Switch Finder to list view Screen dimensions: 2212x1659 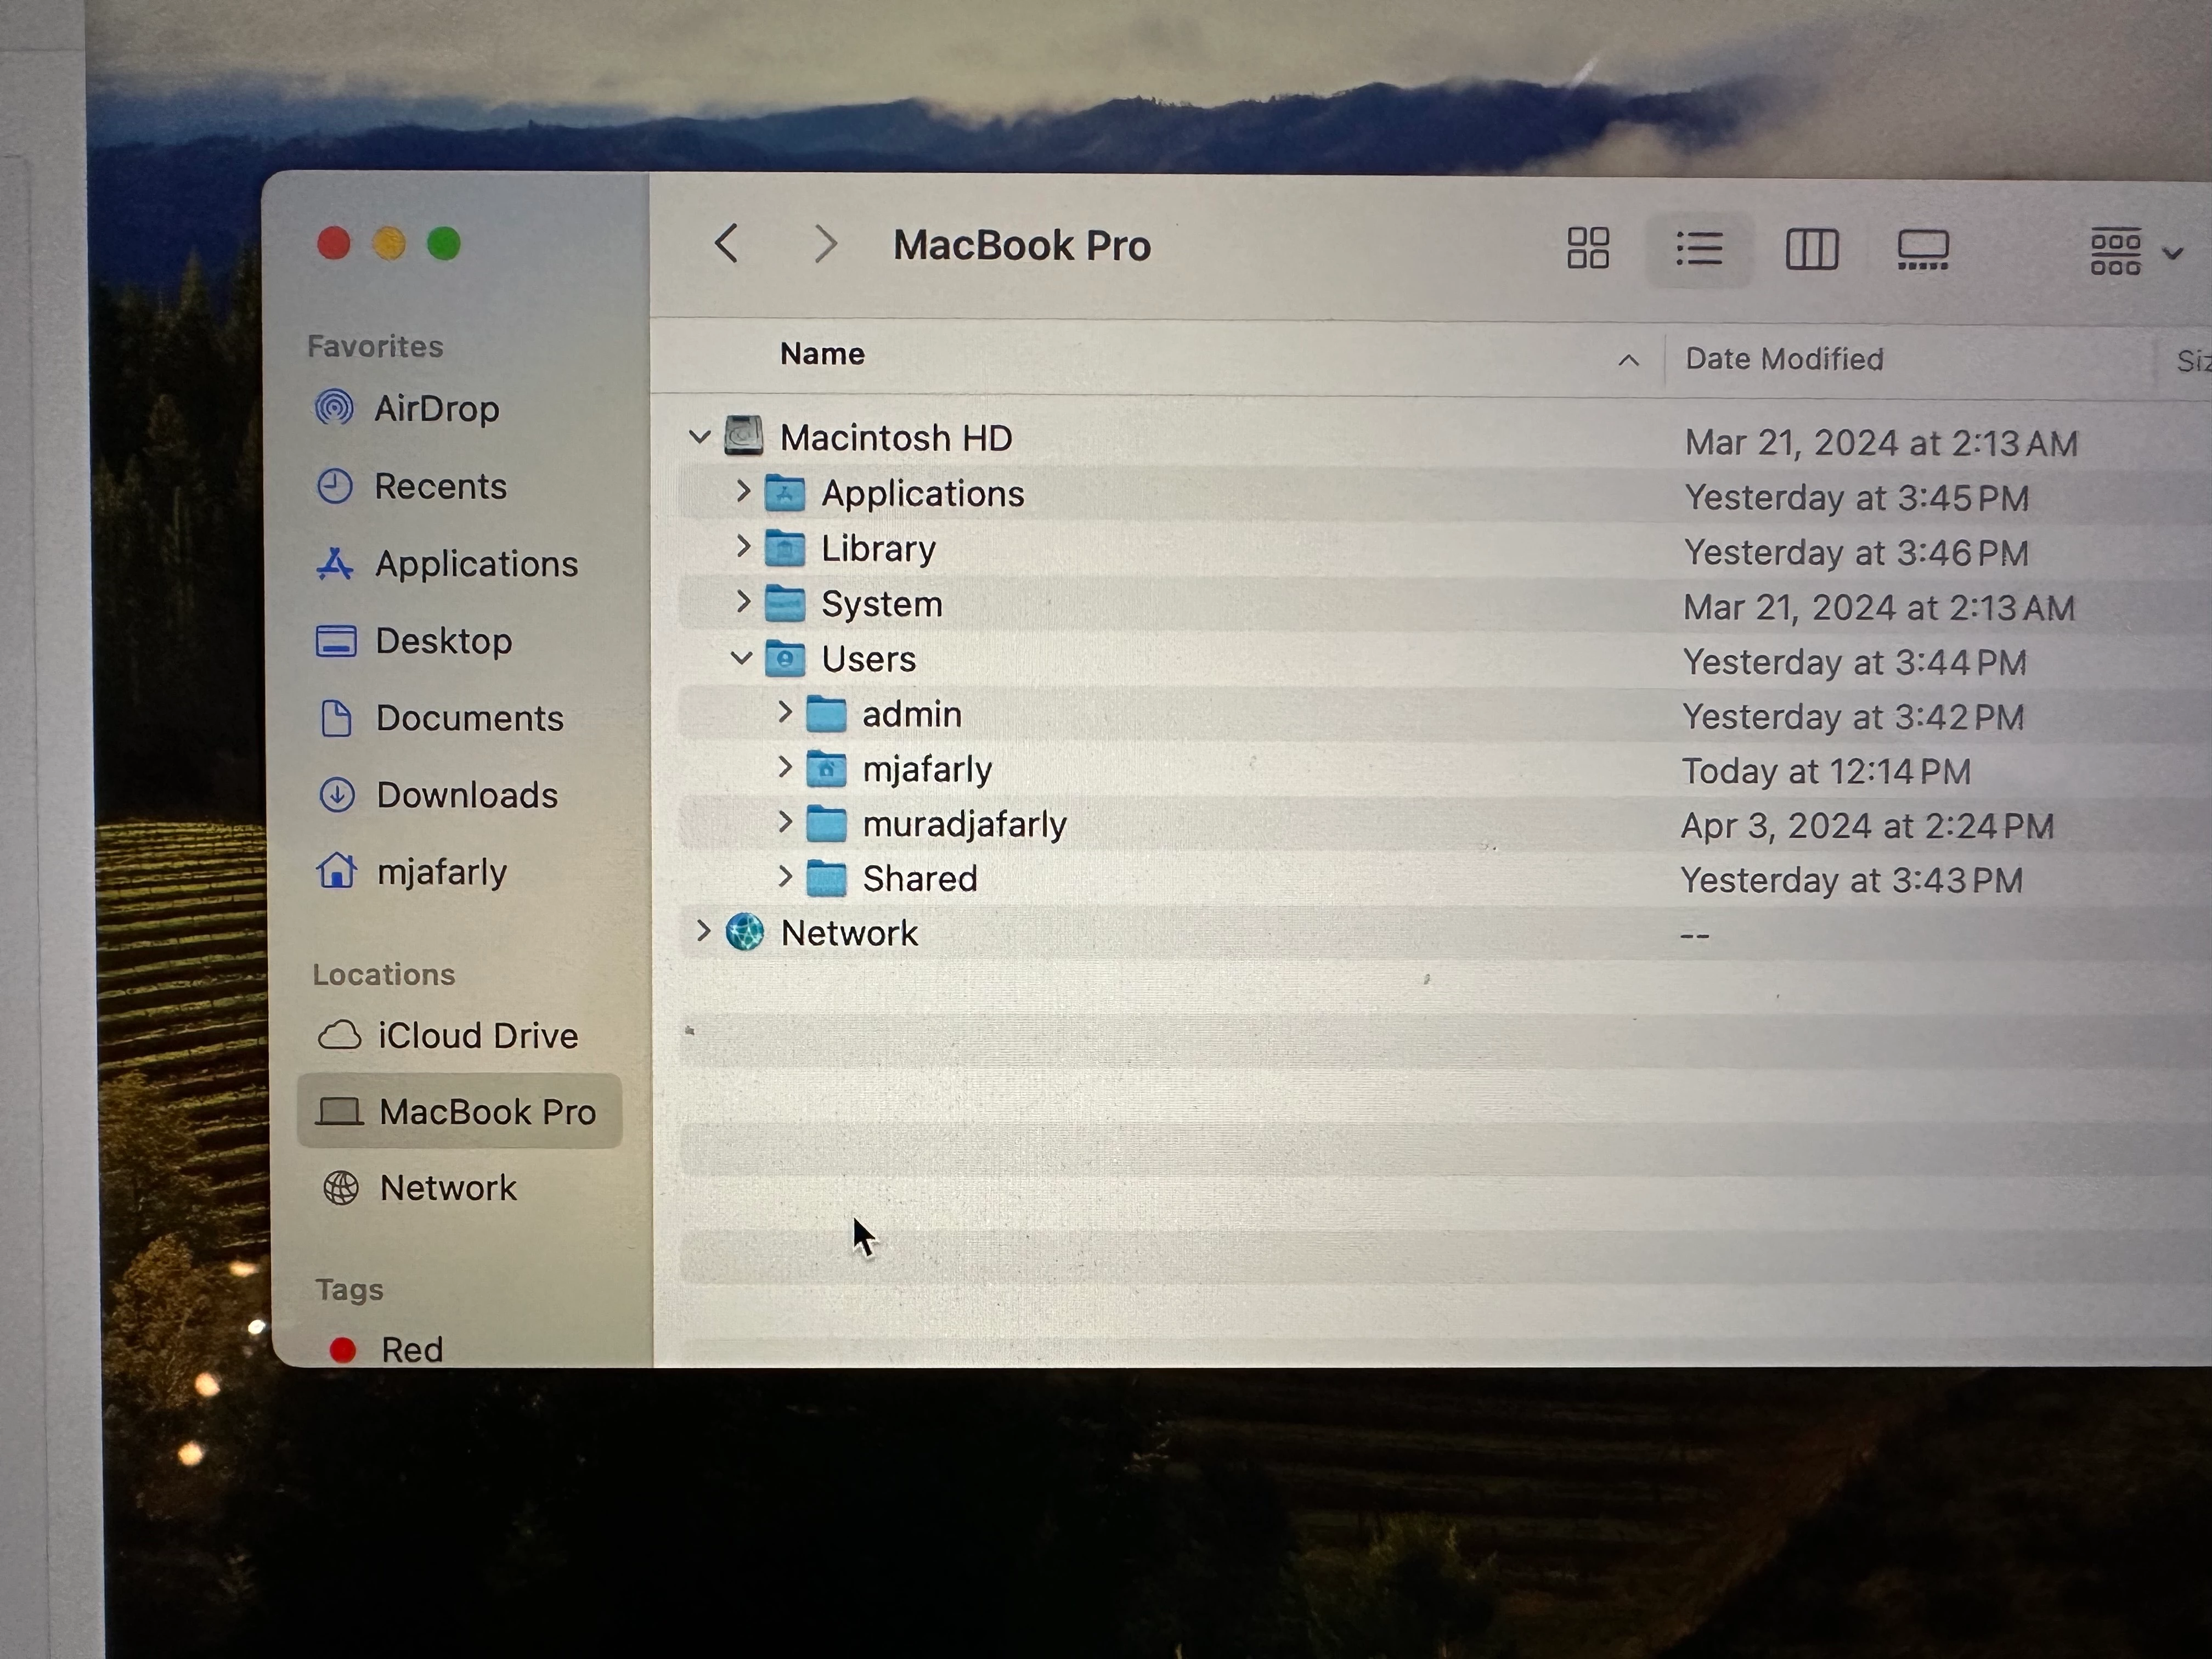click(1698, 249)
